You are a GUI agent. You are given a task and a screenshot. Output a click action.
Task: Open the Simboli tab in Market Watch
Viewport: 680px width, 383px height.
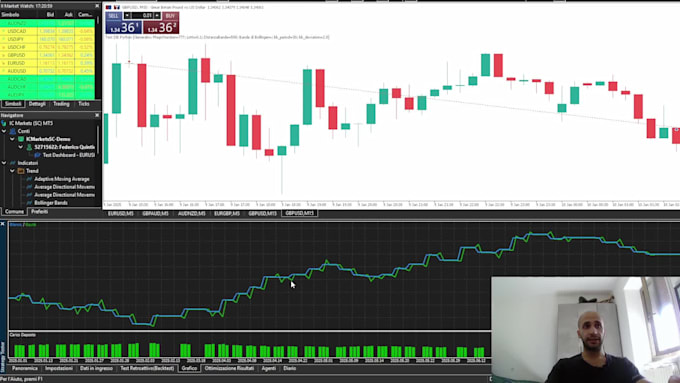[x=13, y=104]
